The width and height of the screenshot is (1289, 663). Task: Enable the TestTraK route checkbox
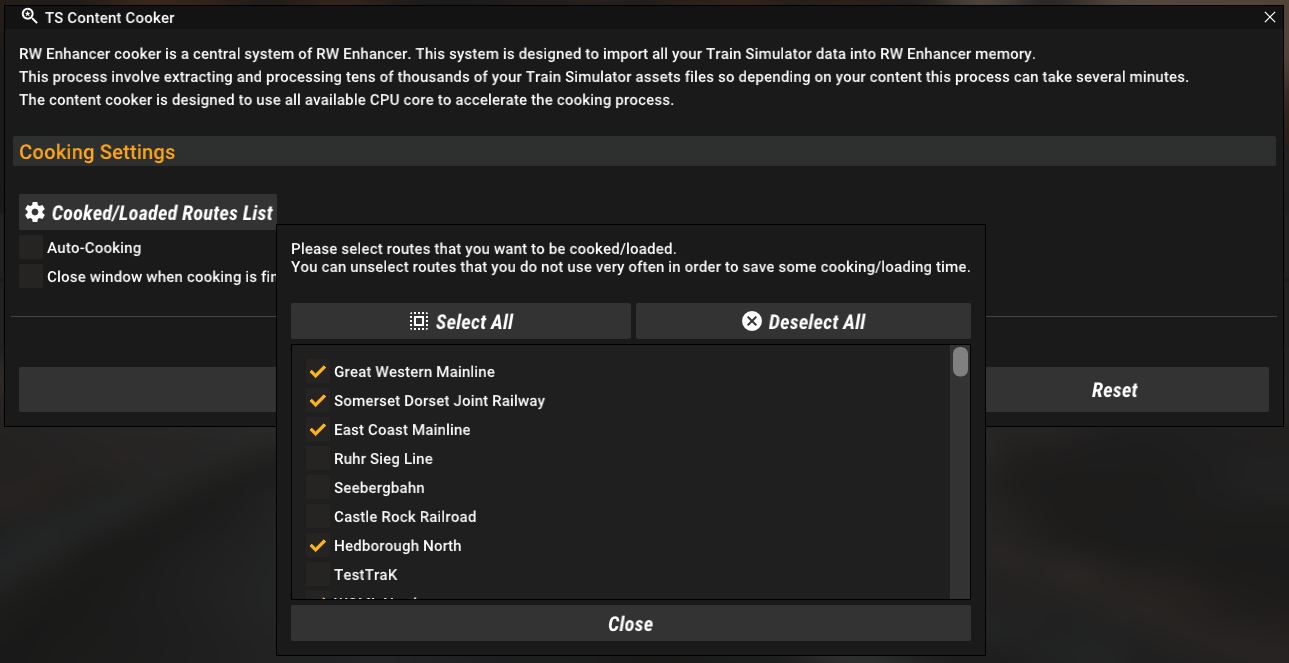[x=318, y=575]
